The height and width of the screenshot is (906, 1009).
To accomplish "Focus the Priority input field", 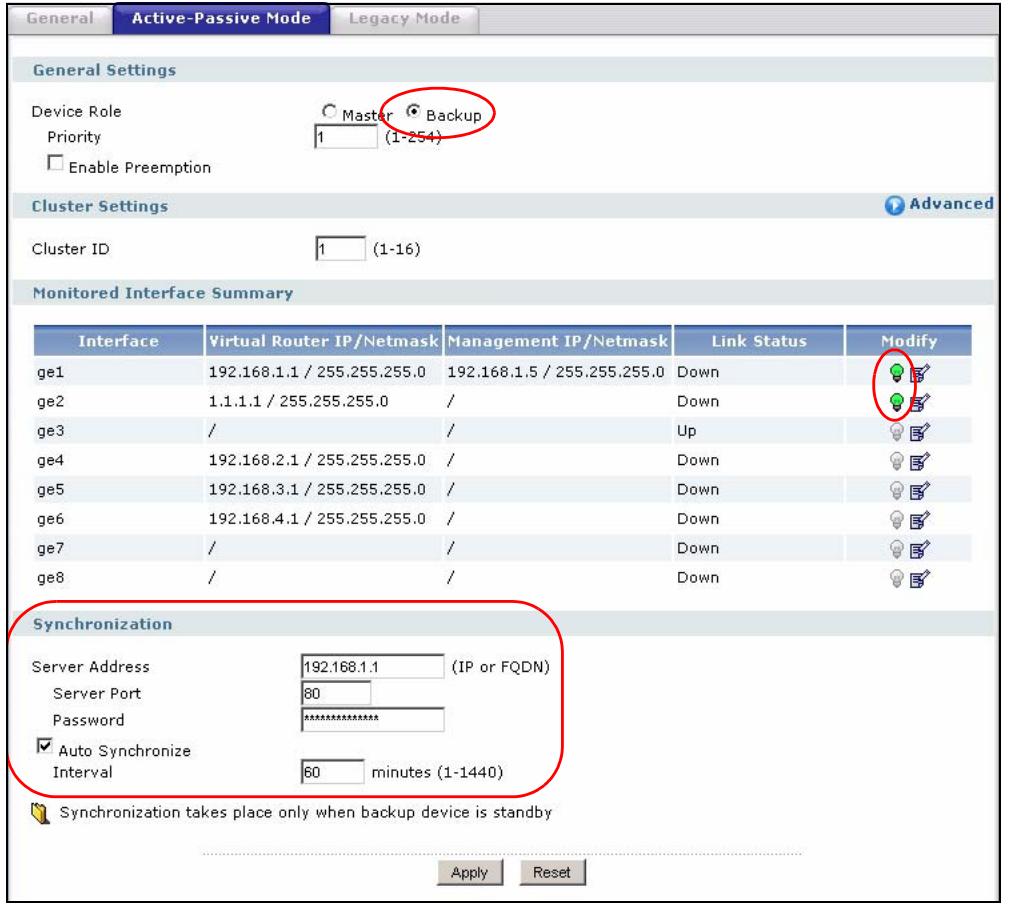I will click(346, 136).
